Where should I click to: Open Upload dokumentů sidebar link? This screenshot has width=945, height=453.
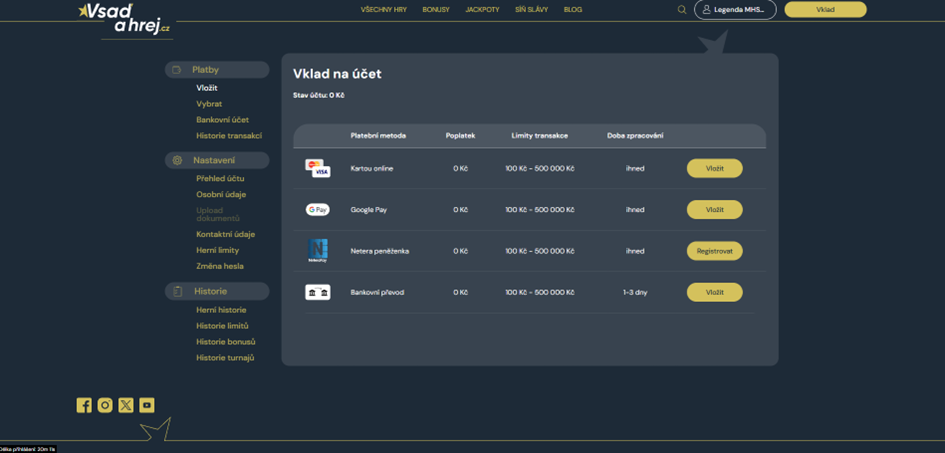click(218, 214)
